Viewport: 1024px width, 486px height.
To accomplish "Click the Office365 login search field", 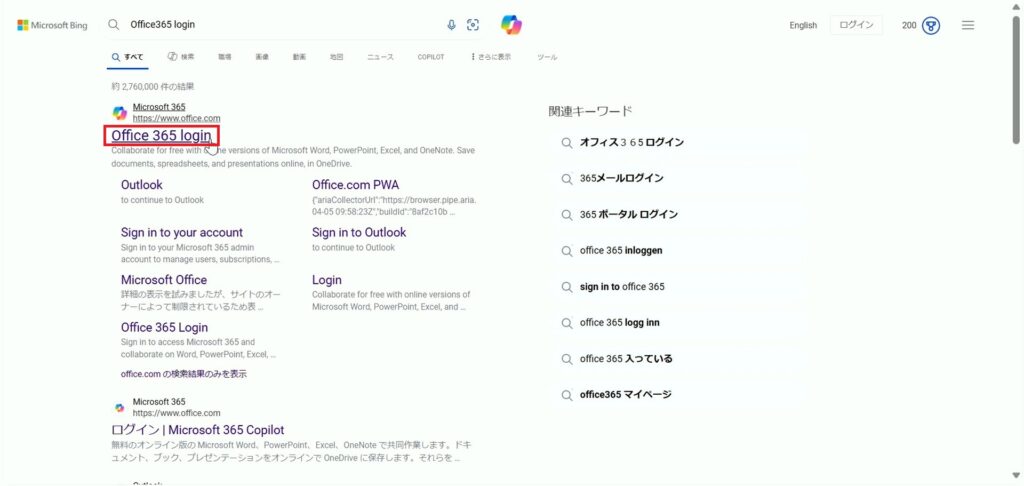I will pyautogui.click(x=281, y=25).
